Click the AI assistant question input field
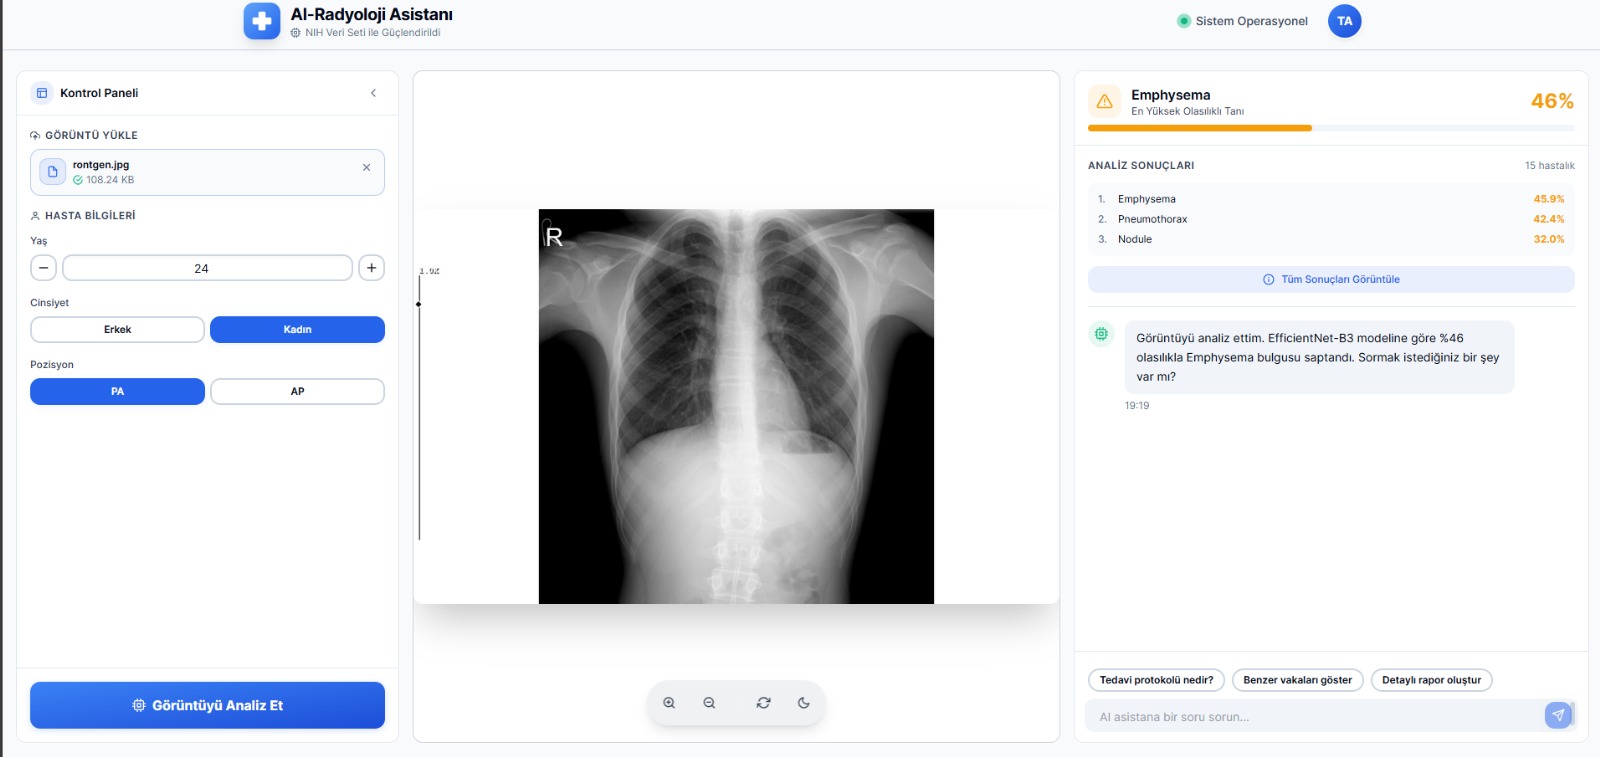 (1310, 717)
